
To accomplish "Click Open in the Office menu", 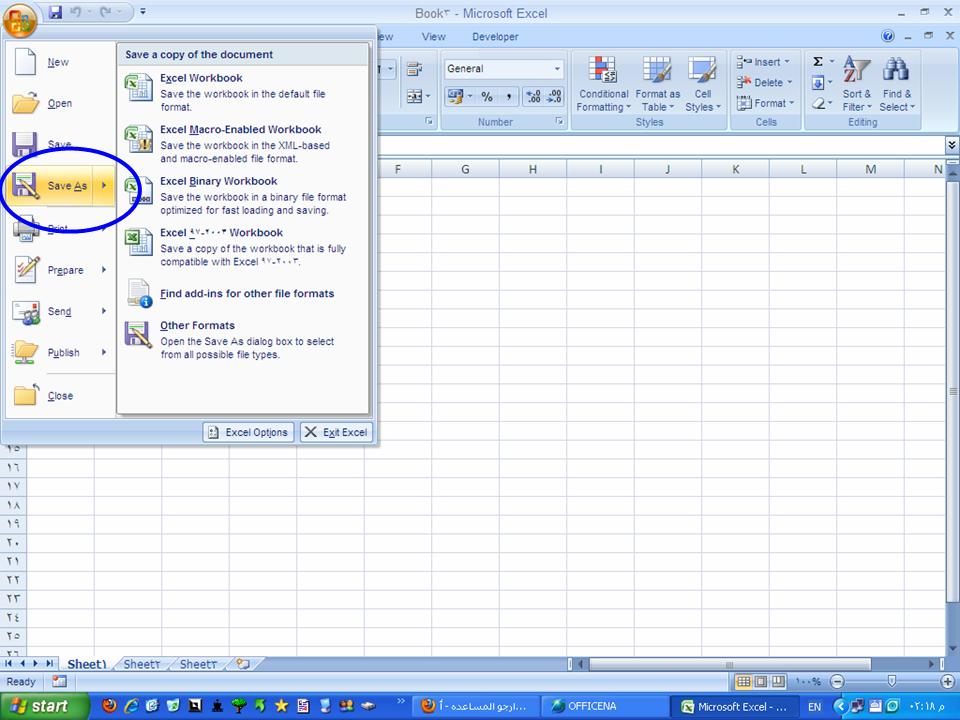I will (x=60, y=103).
